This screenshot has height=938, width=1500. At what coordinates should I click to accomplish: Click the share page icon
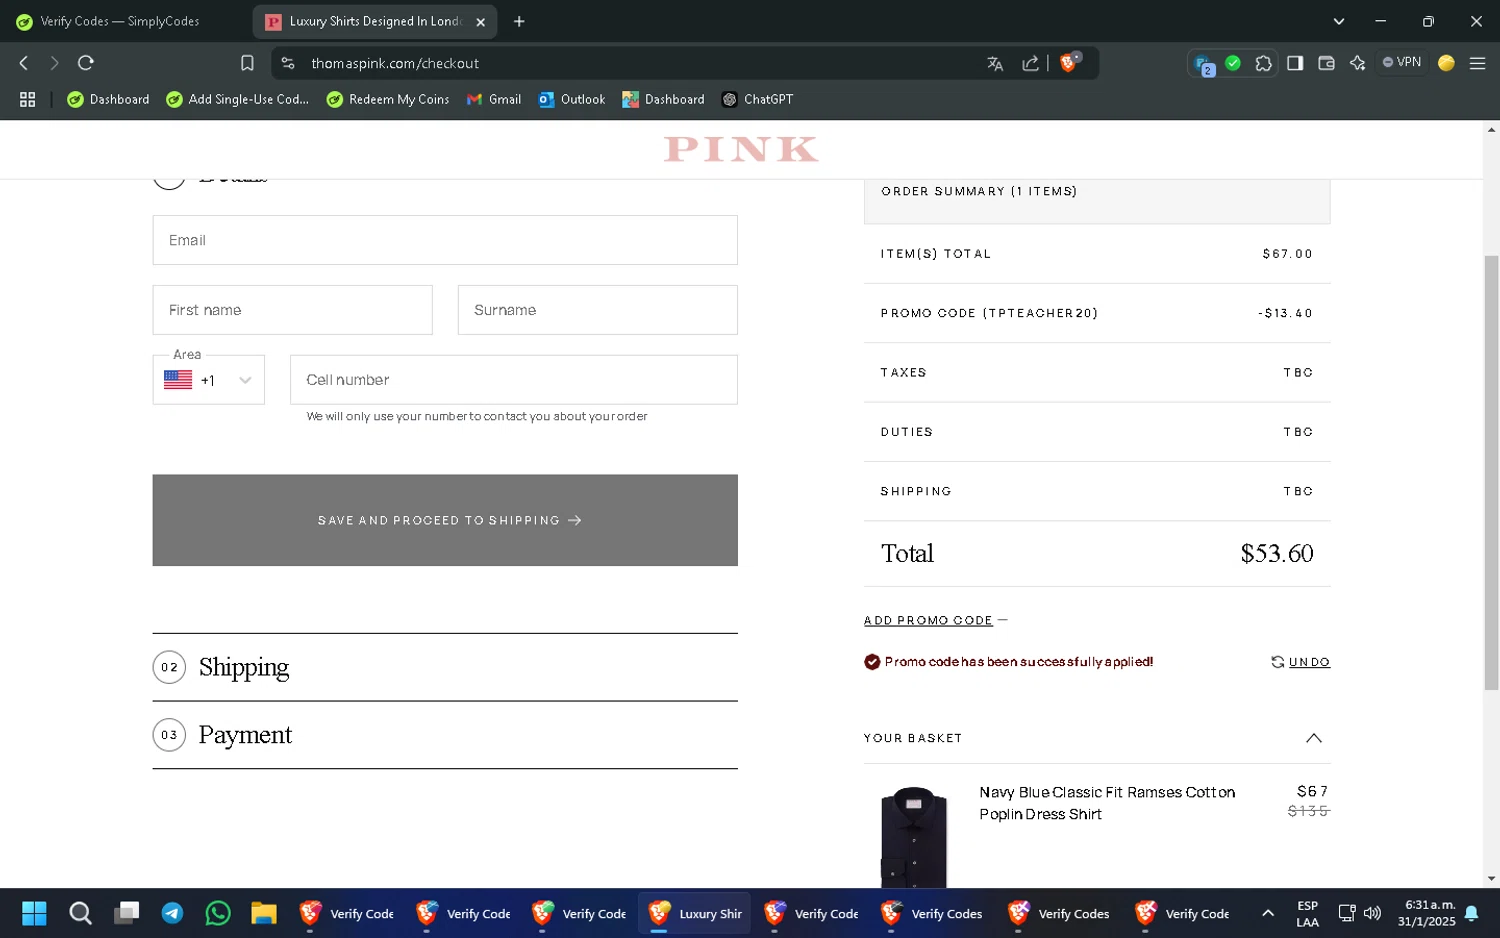pyautogui.click(x=1030, y=63)
